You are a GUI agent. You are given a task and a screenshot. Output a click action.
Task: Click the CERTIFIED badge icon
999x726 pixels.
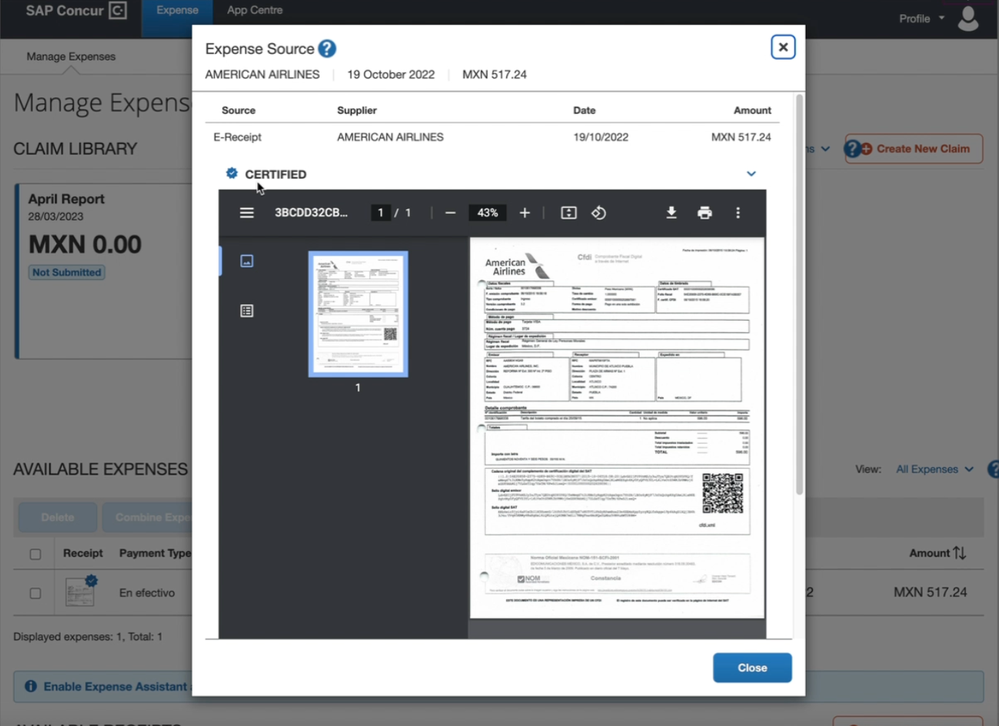click(x=232, y=173)
